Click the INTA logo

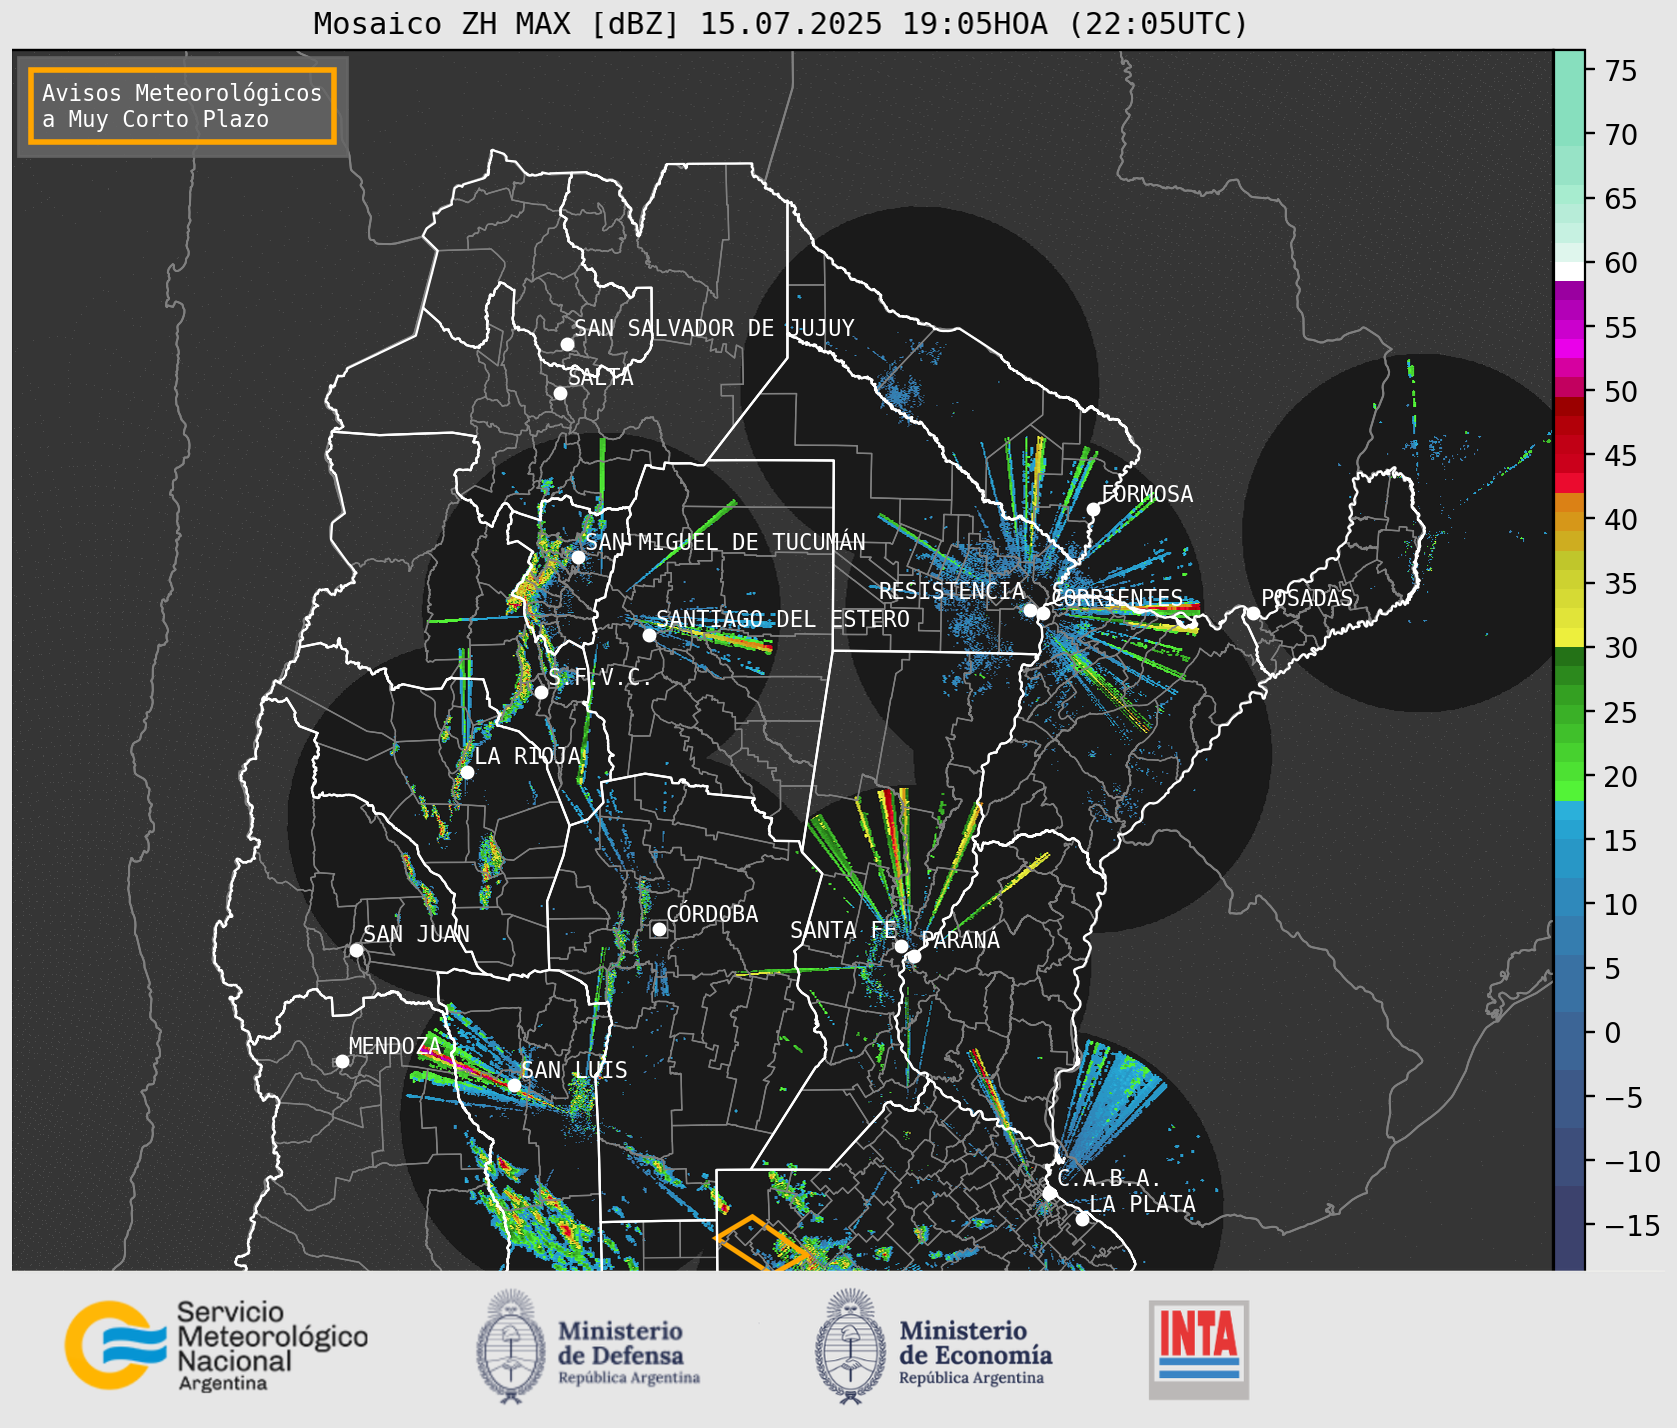(1198, 1349)
